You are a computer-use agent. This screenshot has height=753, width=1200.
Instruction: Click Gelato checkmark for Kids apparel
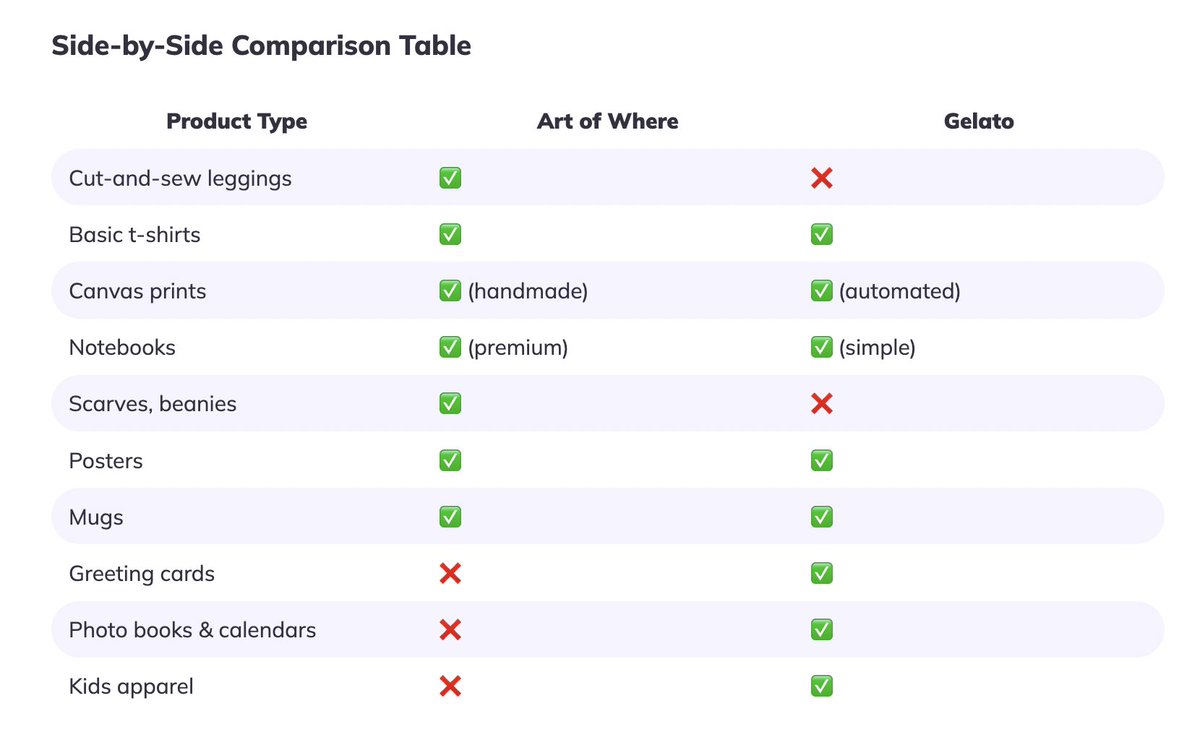(x=821, y=686)
